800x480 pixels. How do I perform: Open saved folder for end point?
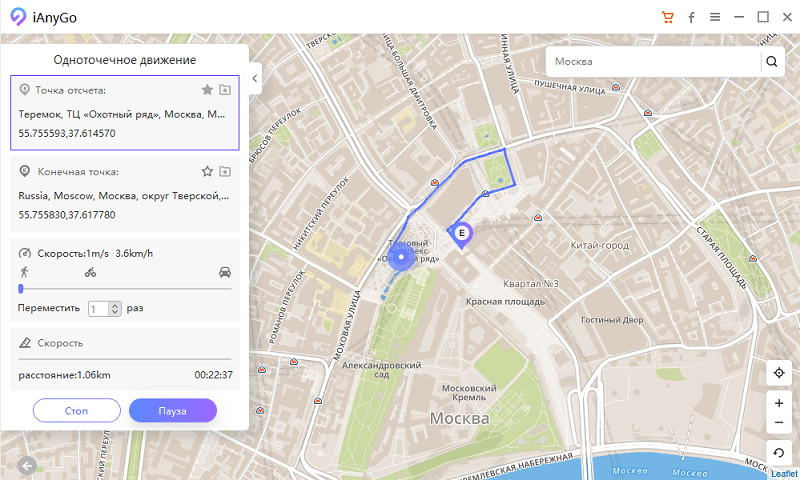click(x=225, y=171)
